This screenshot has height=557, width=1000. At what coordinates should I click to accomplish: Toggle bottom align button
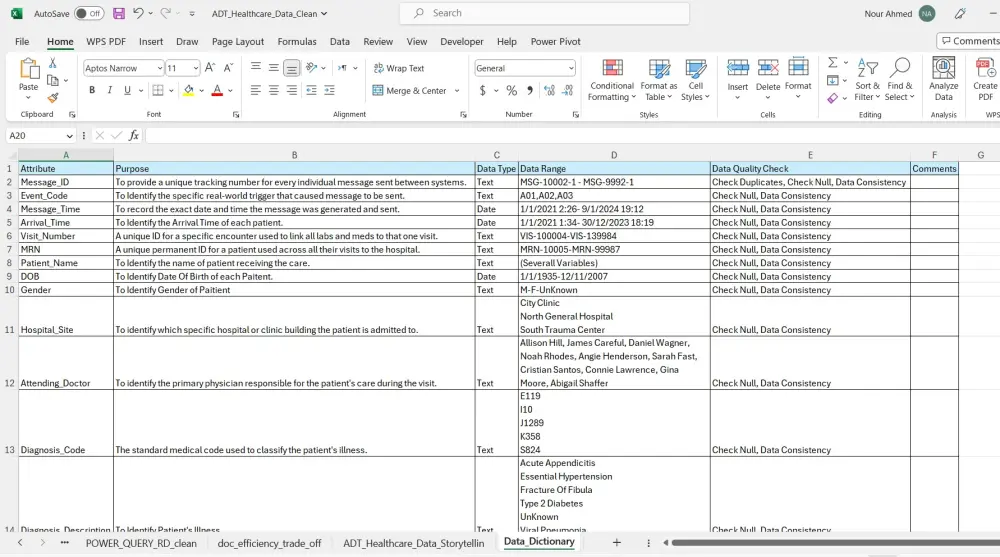291,68
